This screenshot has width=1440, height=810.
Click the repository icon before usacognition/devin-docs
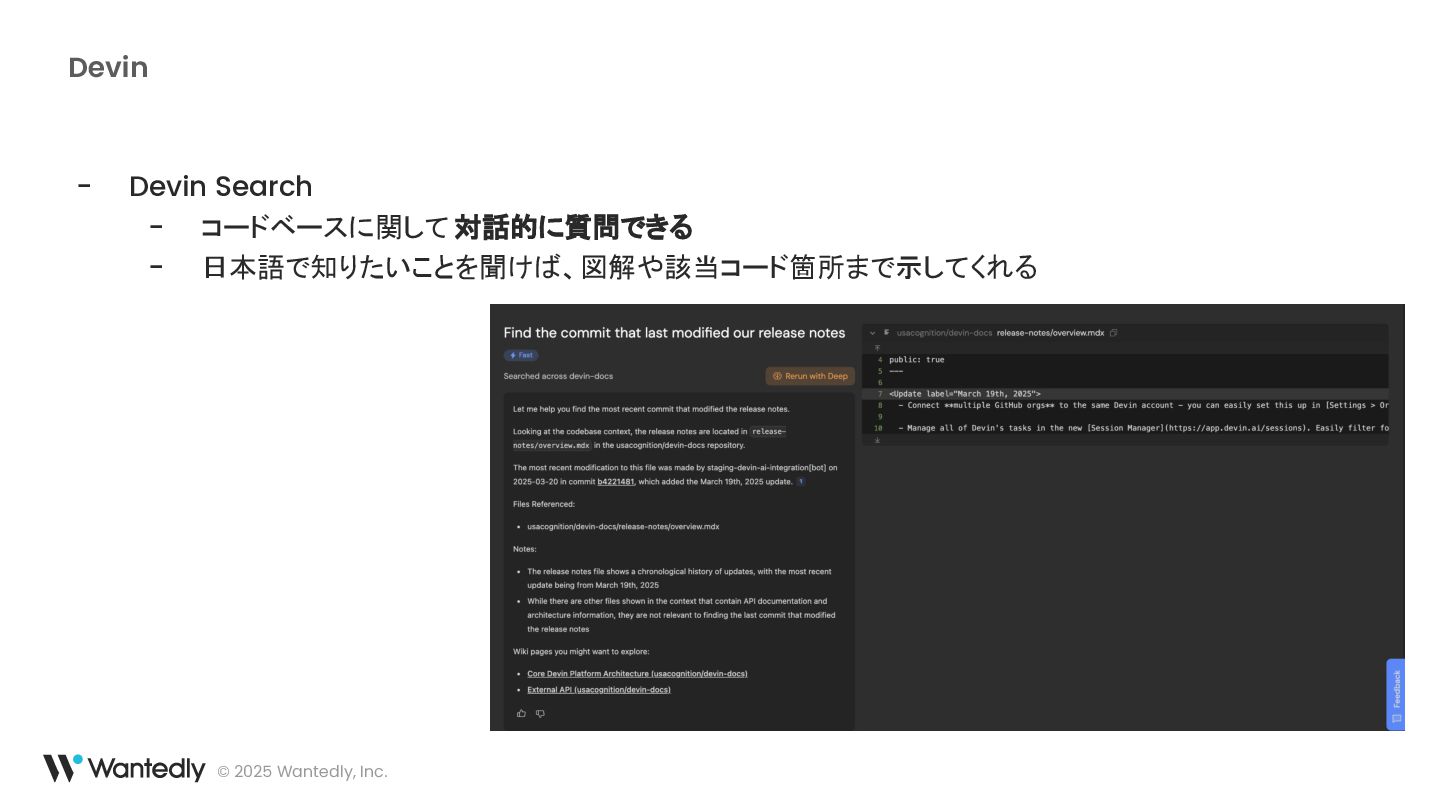click(x=887, y=333)
